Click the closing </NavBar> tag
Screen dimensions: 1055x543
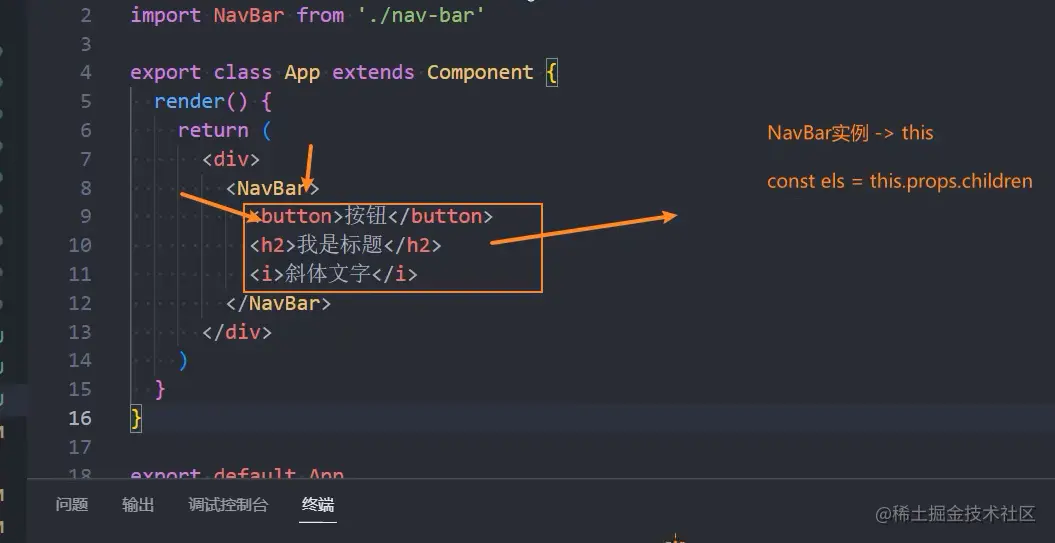(279, 303)
